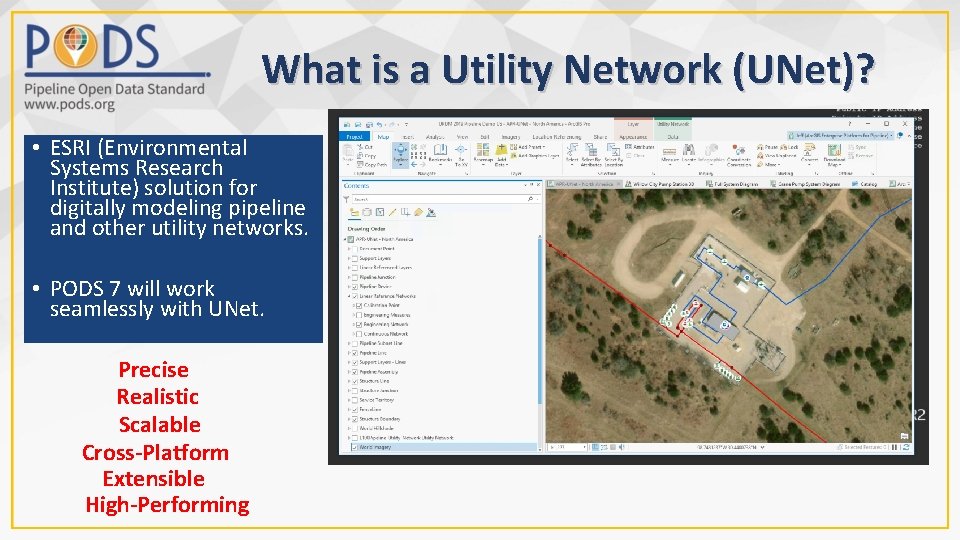Open Select By Attributes
This screenshot has width=960, height=540.
pos(591,155)
